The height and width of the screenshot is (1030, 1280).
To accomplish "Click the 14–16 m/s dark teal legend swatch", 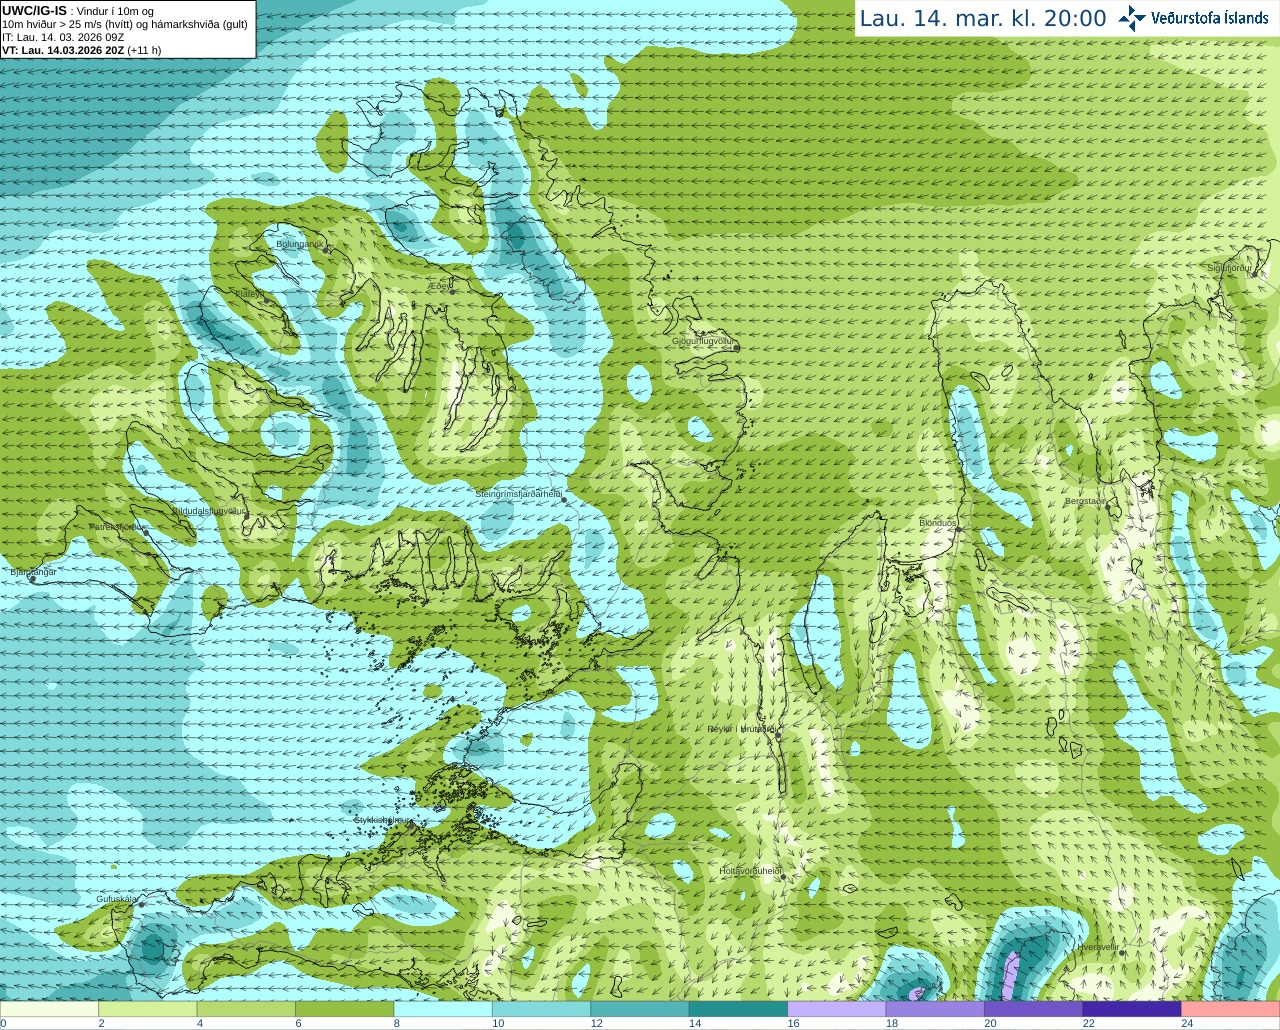I will [x=738, y=1009].
